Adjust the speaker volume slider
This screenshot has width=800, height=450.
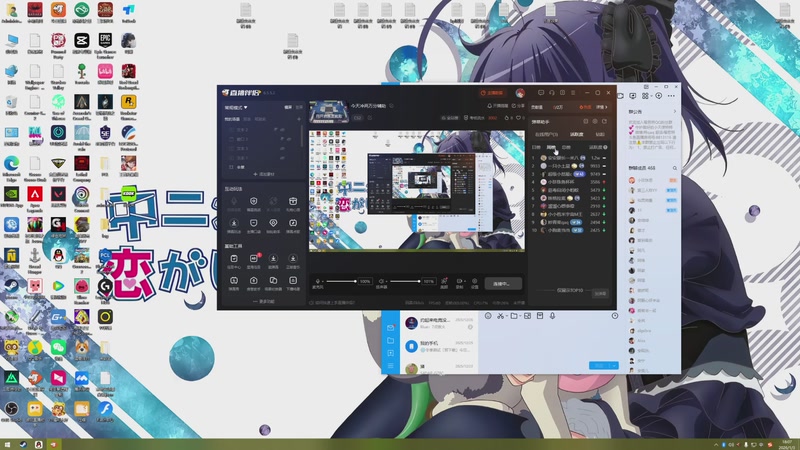[405, 281]
